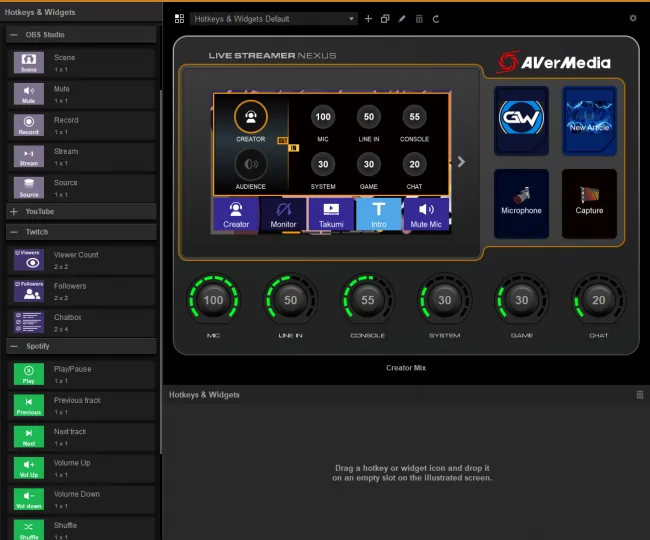This screenshot has width=650, height=540.
Task: Select the Twitch Chatbox widget icon
Action: coord(29,322)
